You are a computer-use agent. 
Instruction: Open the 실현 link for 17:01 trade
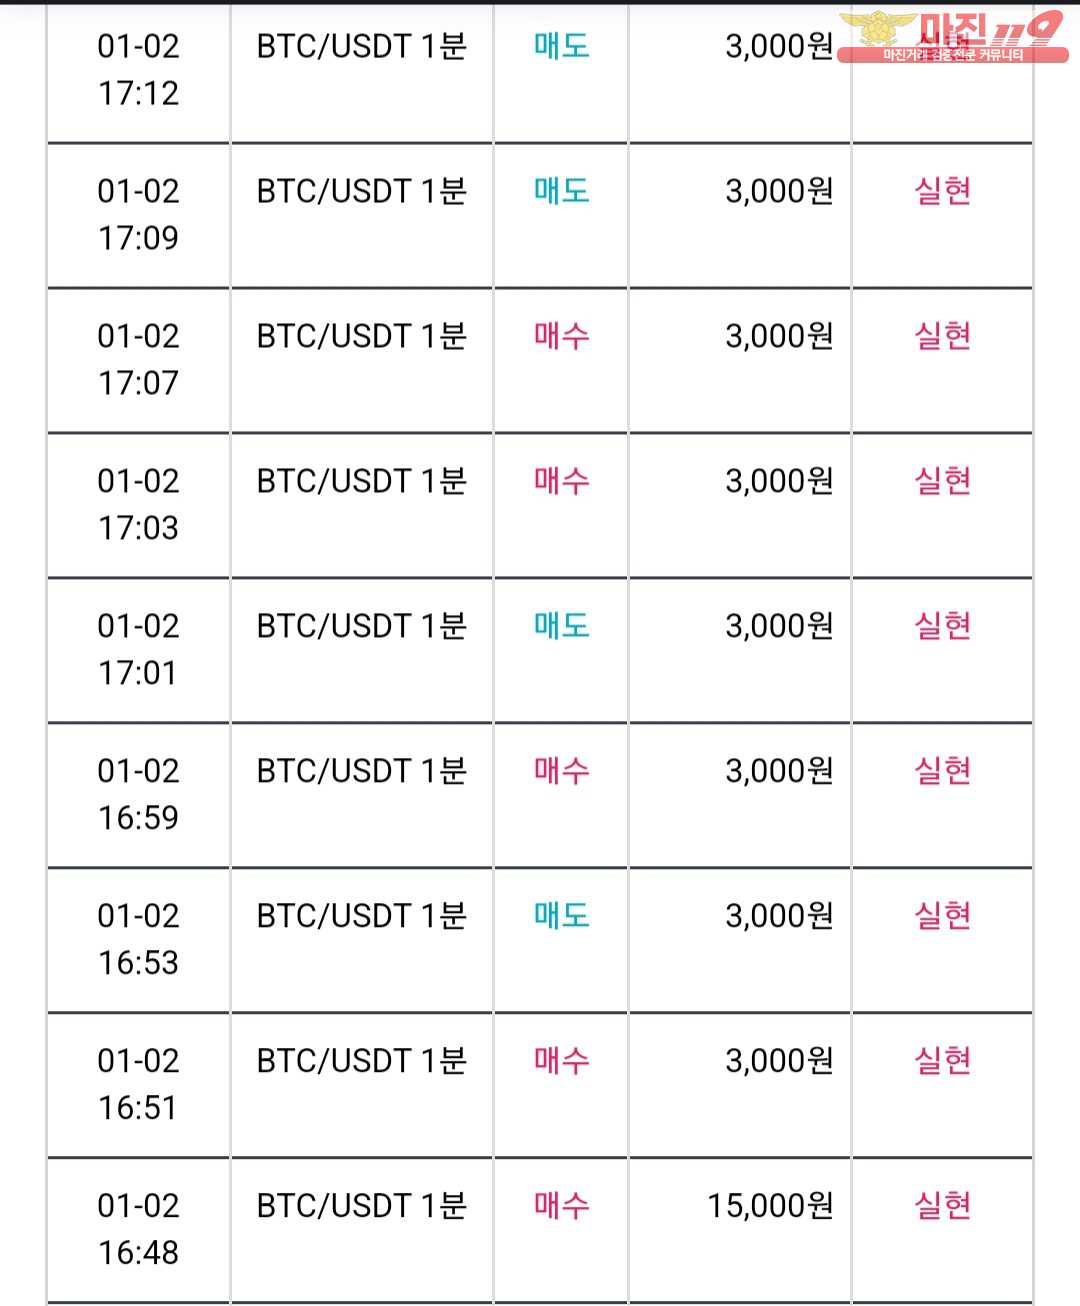click(943, 626)
